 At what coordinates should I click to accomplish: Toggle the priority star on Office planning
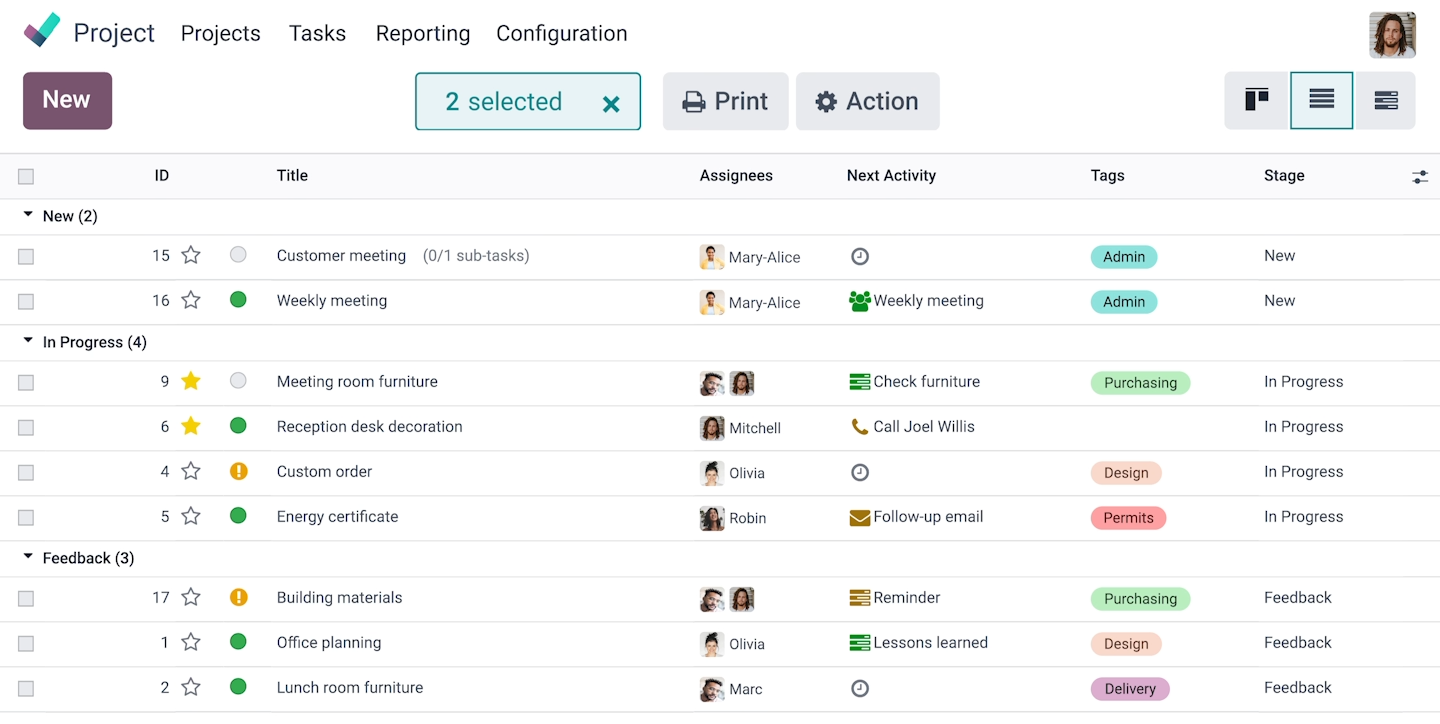pos(190,643)
